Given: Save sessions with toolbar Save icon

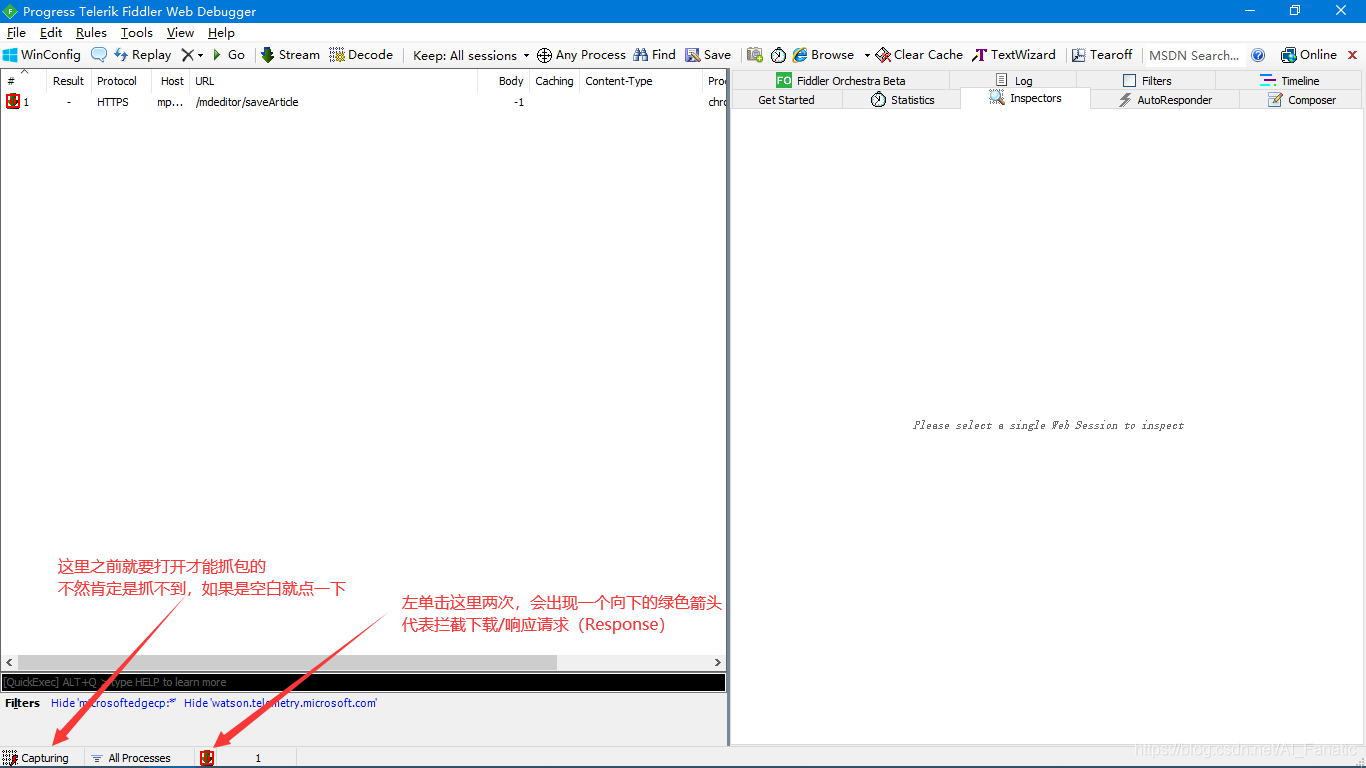Looking at the screenshot, I should pyautogui.click(x=708, y=55).
